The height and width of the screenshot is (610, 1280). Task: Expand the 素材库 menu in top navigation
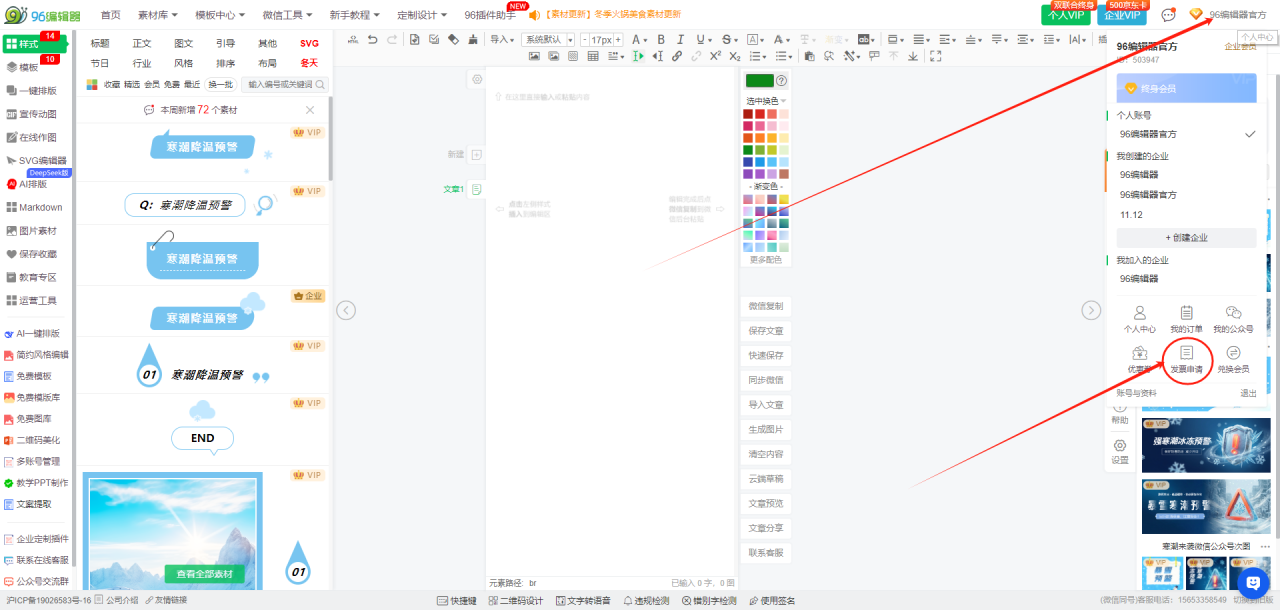[x=157, y=15]
